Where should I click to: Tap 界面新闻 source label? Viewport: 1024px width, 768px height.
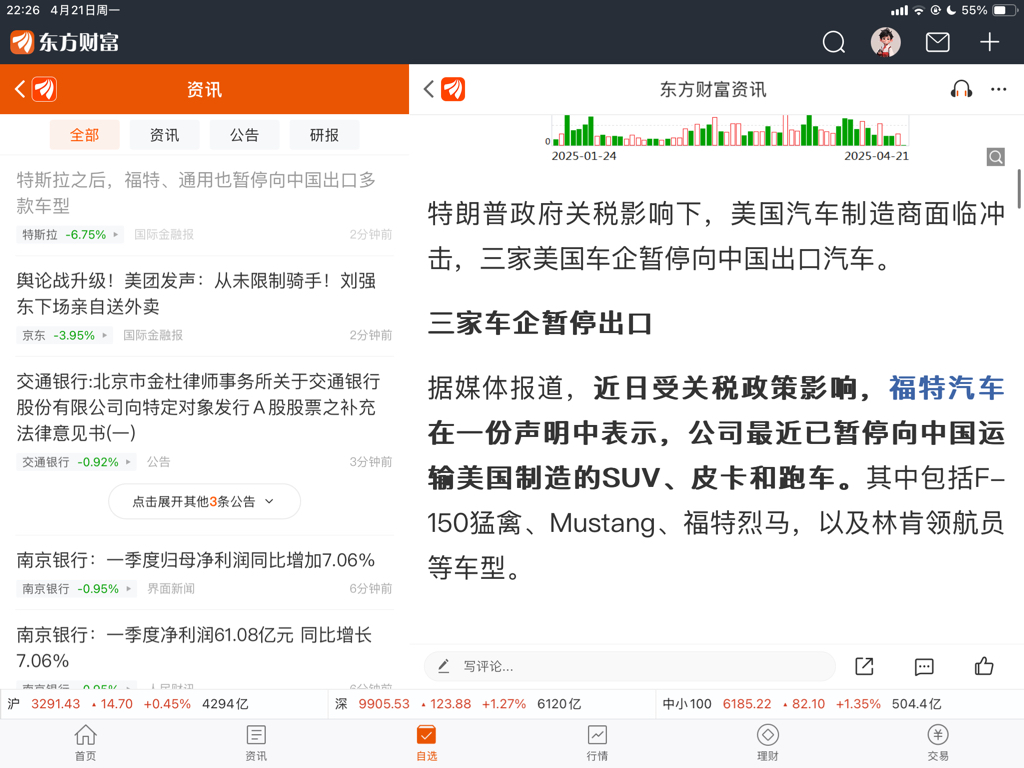171,588
